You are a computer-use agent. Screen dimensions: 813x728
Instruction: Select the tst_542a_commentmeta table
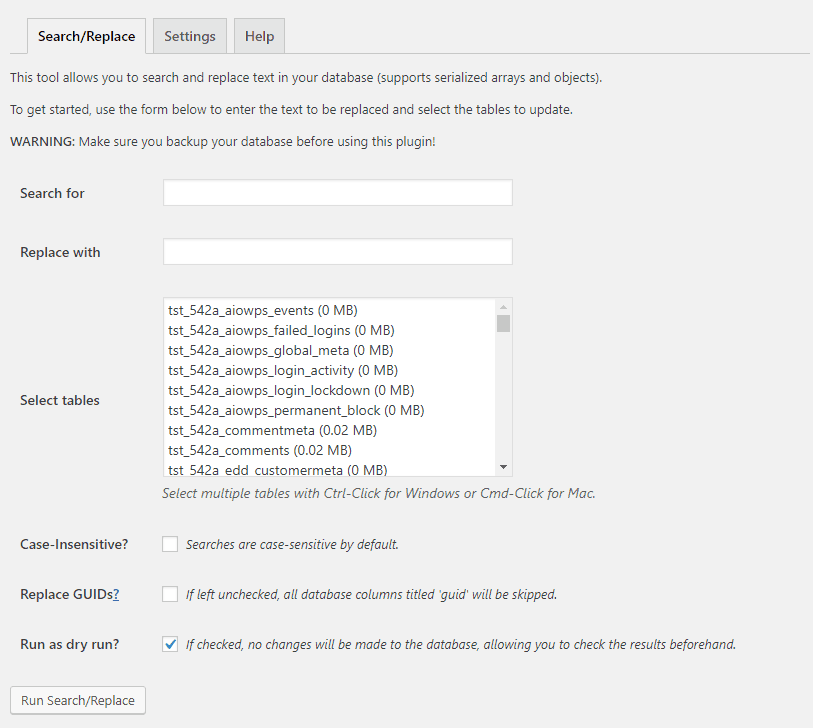272,430
